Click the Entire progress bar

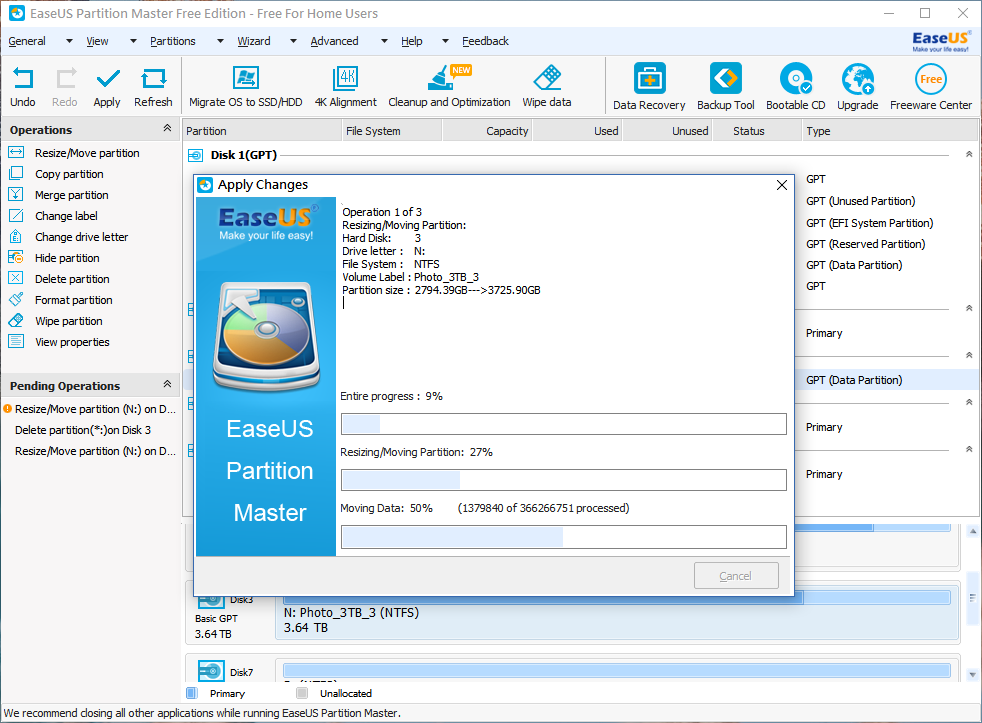pyautogui.click(x=564, y=424)
